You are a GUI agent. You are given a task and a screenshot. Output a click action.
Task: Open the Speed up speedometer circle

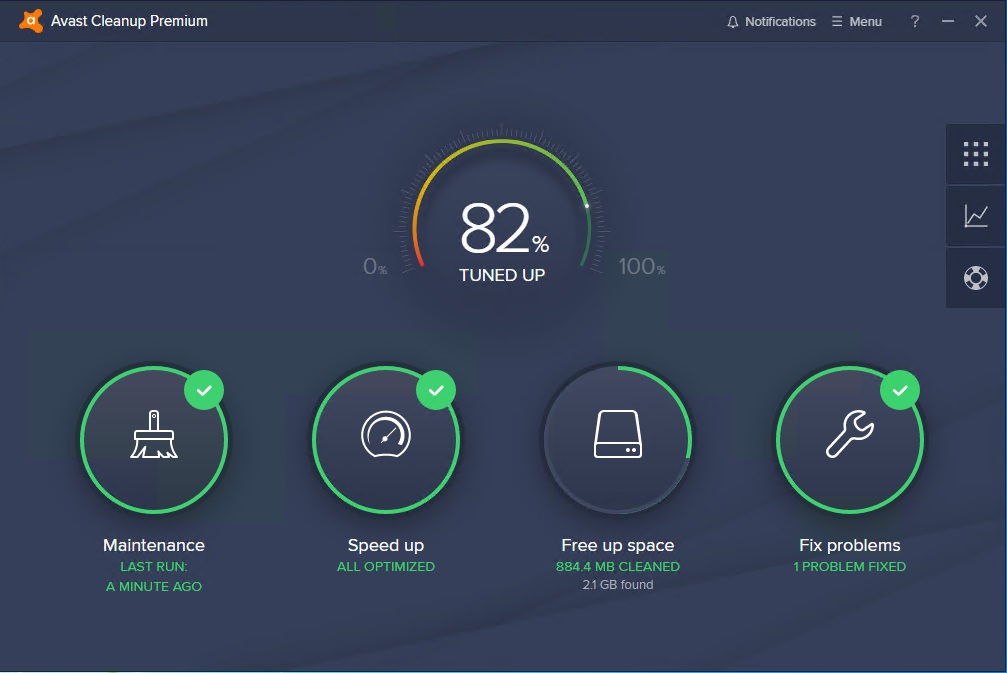coord(385,440)
